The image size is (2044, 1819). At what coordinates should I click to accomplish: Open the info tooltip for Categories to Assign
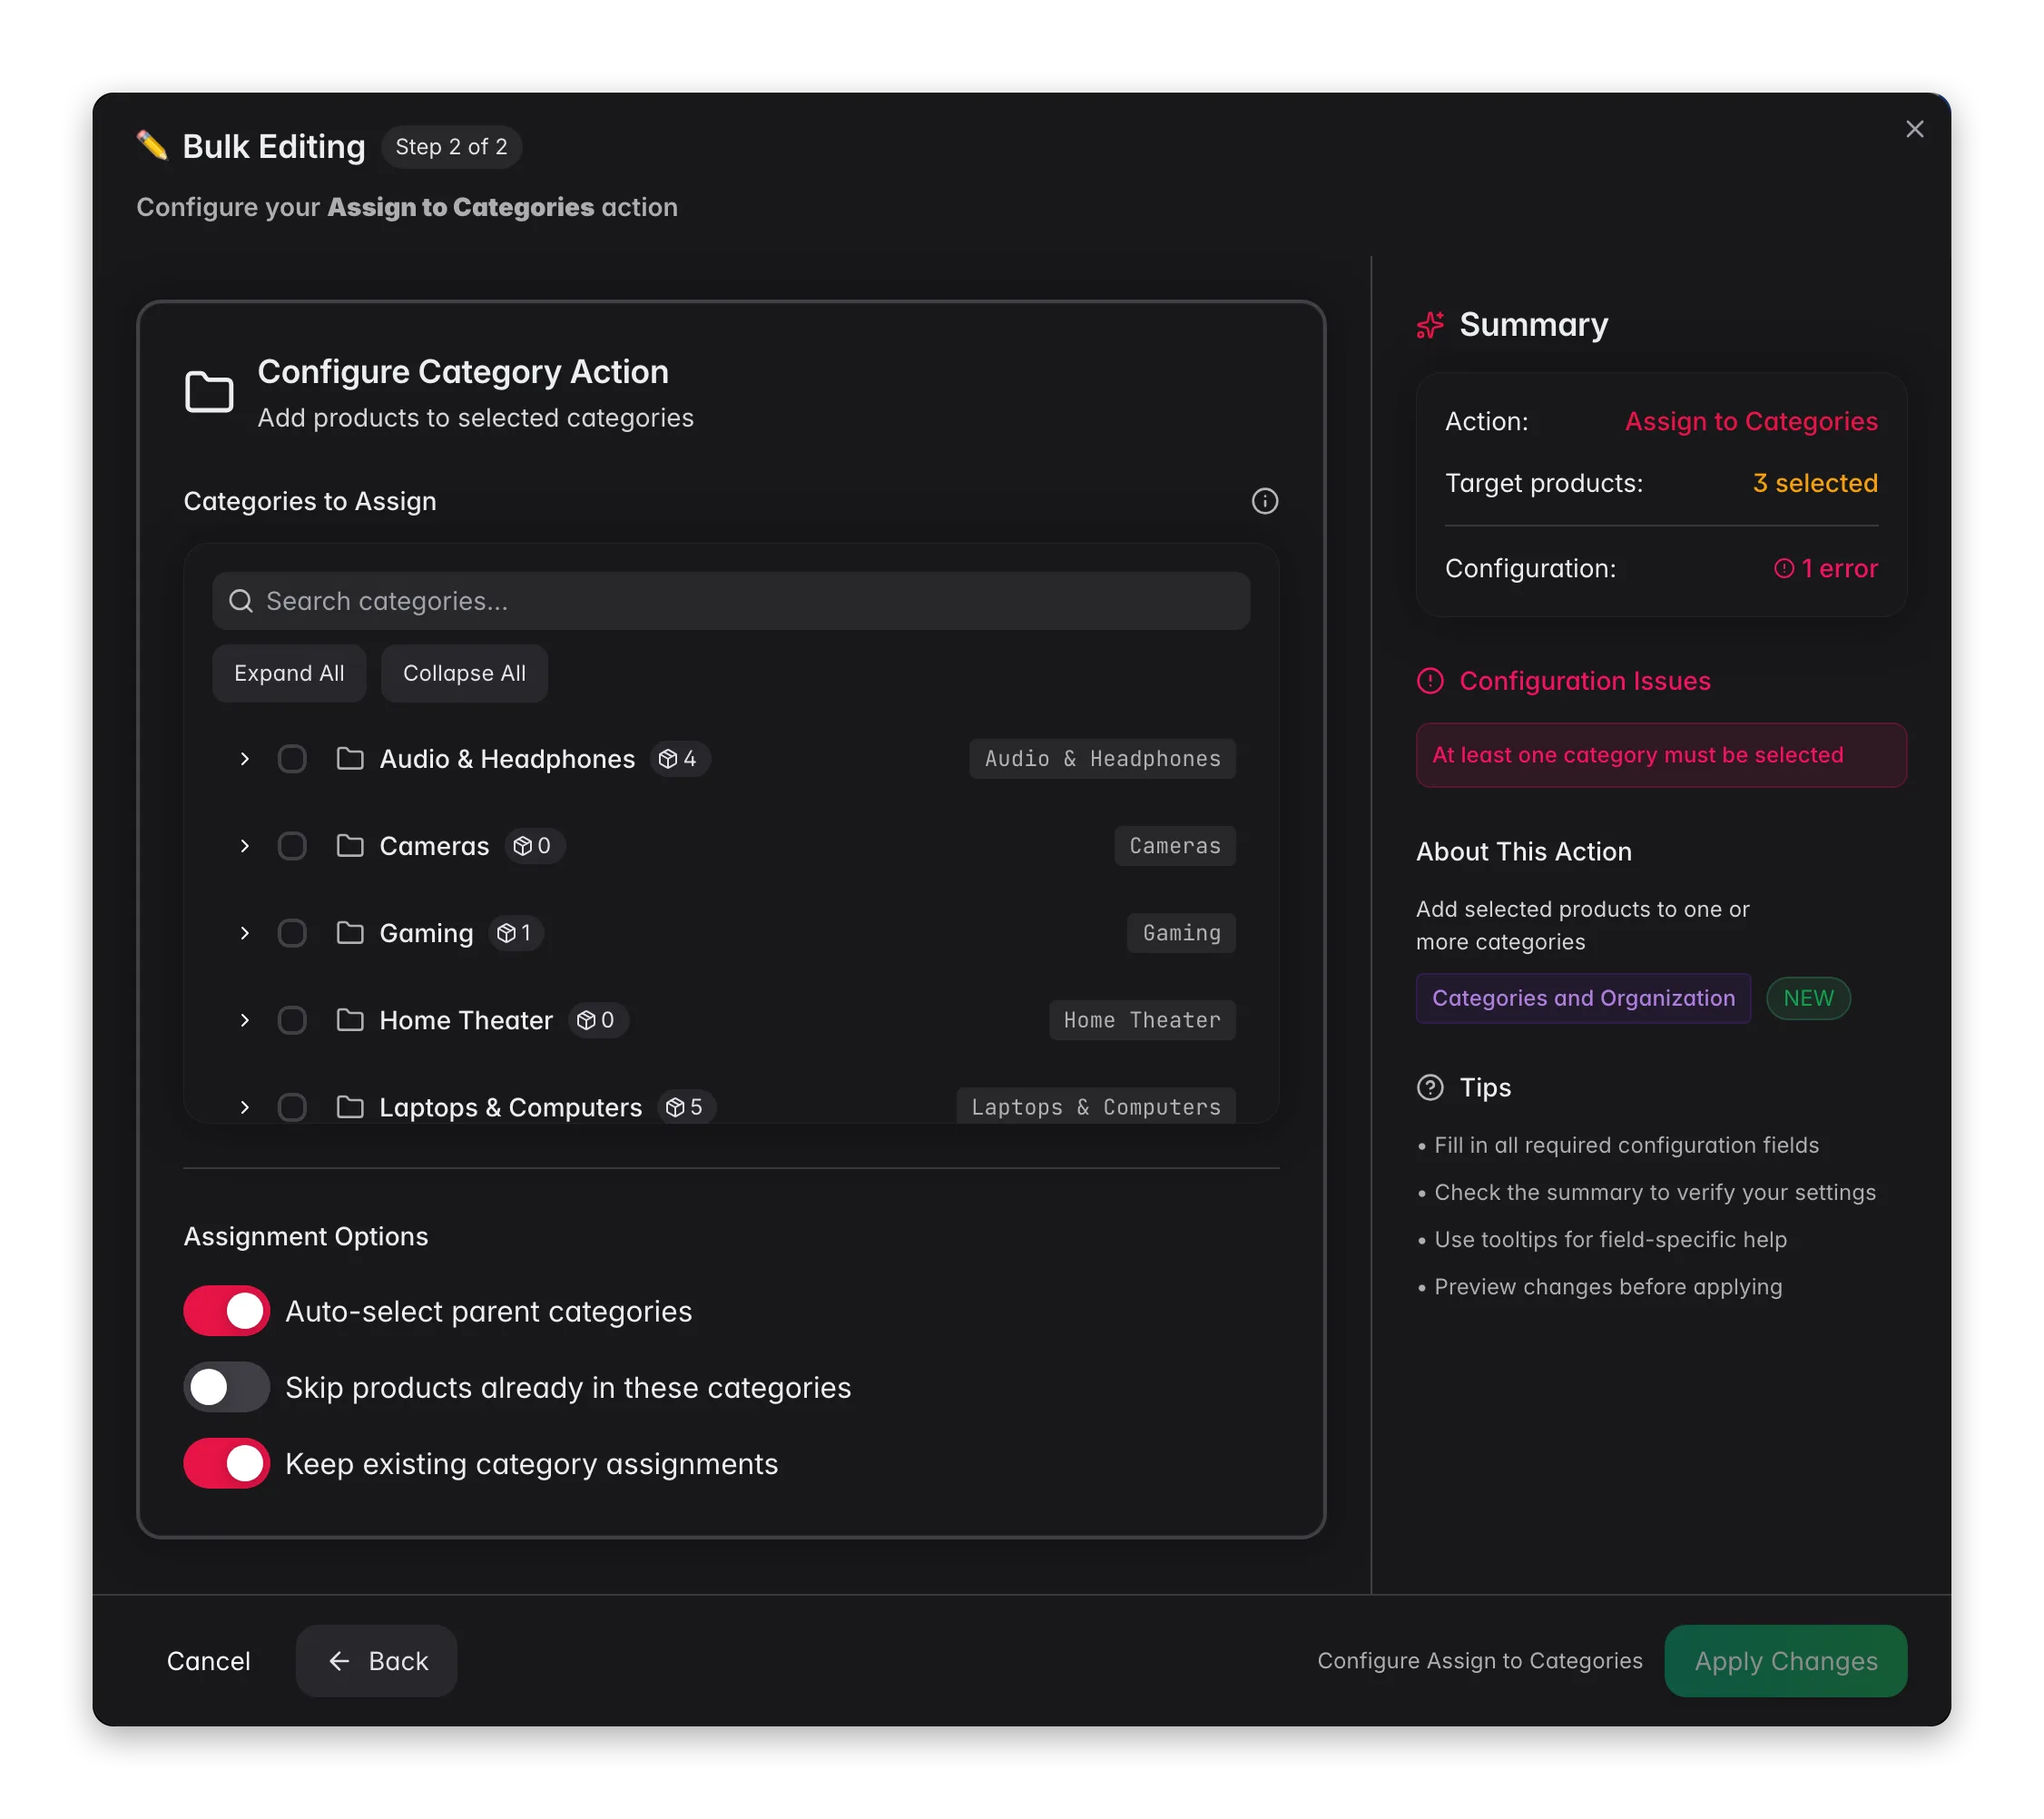(x=1264, y=501)
